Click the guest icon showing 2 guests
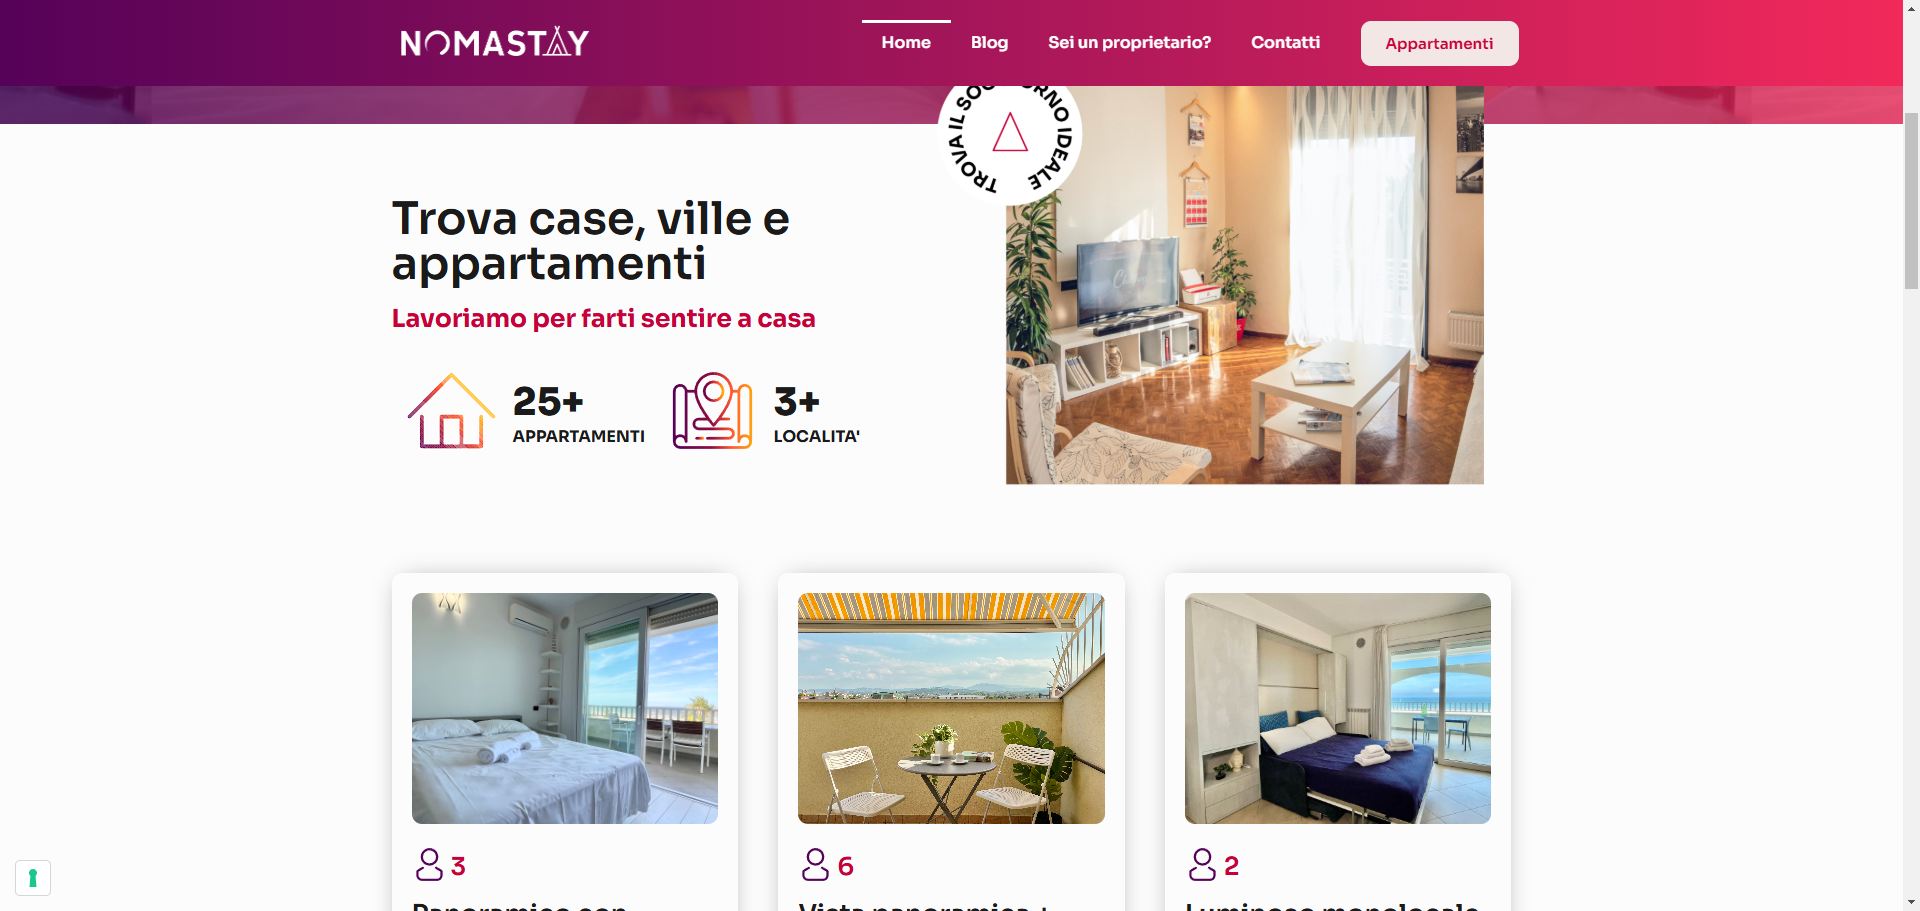 point(1202,865)
